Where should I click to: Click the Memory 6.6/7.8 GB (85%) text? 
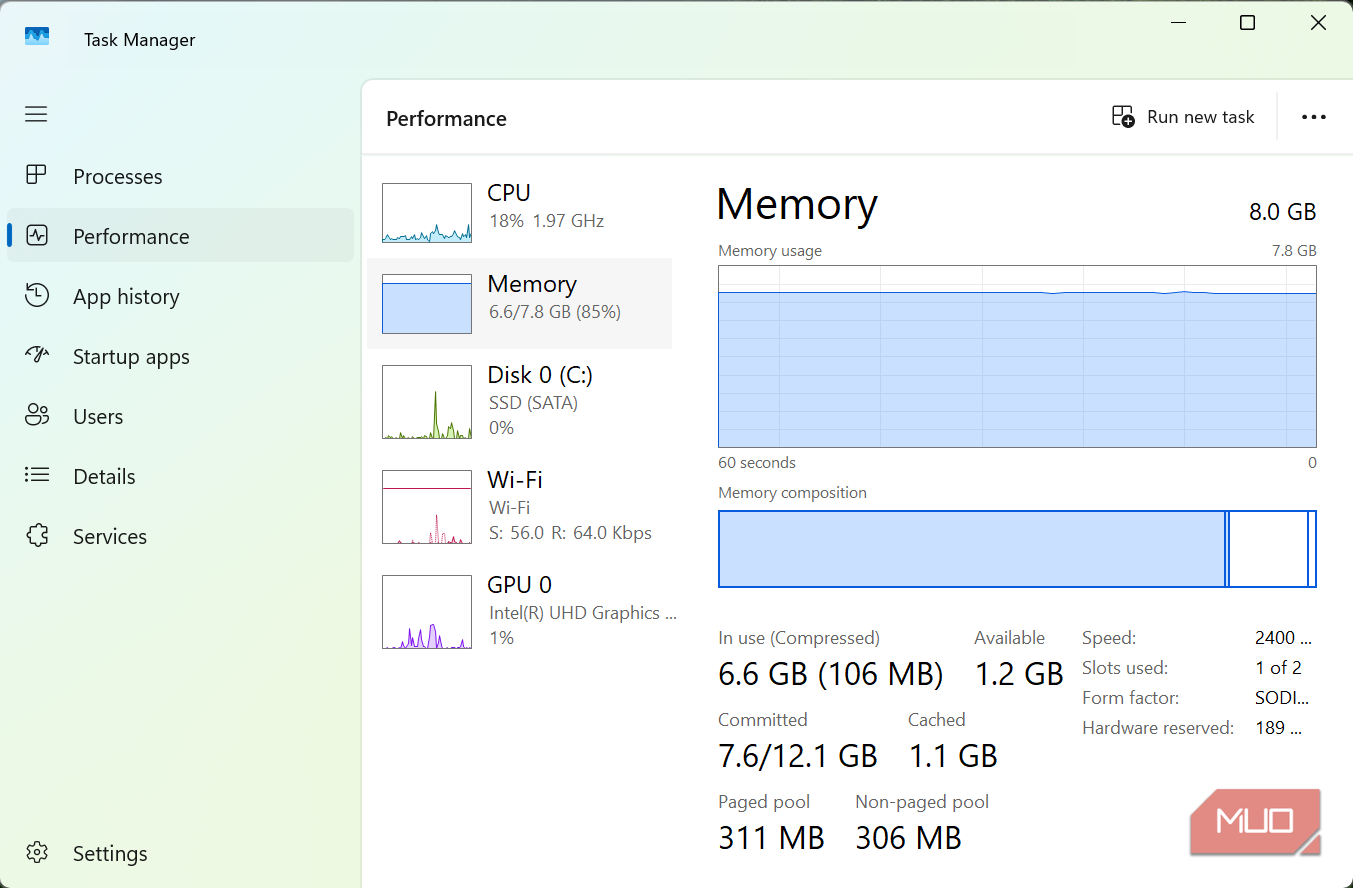555,312
